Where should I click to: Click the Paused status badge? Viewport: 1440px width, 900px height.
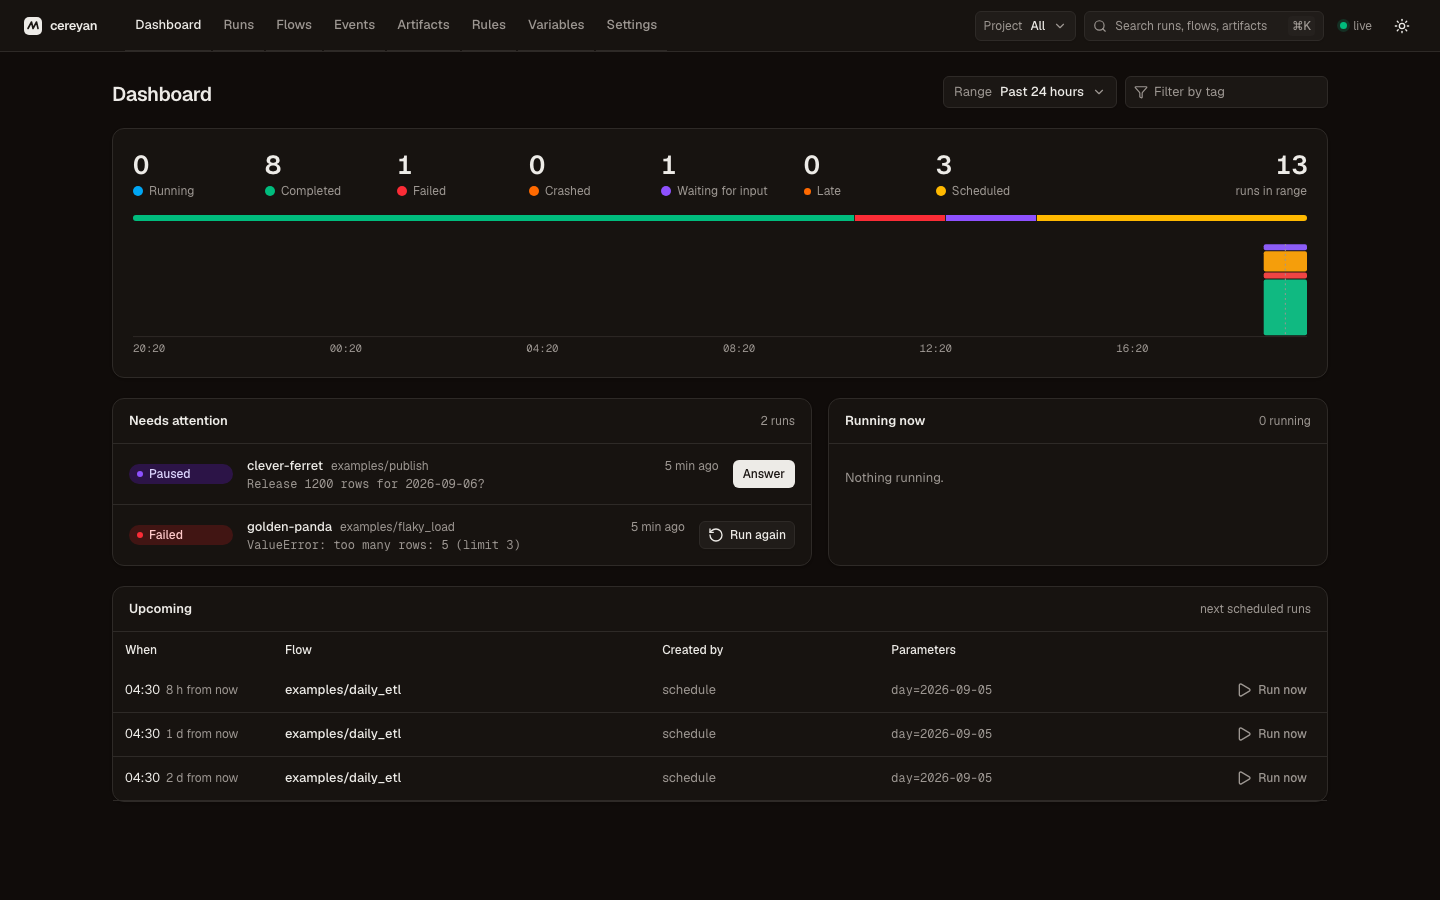(181, 474)
